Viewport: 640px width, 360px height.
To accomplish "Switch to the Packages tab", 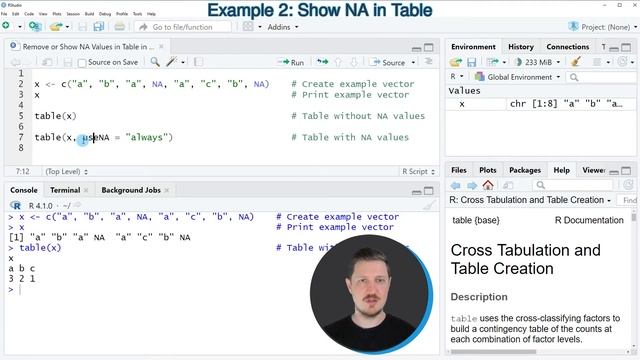I will [524, 170].
